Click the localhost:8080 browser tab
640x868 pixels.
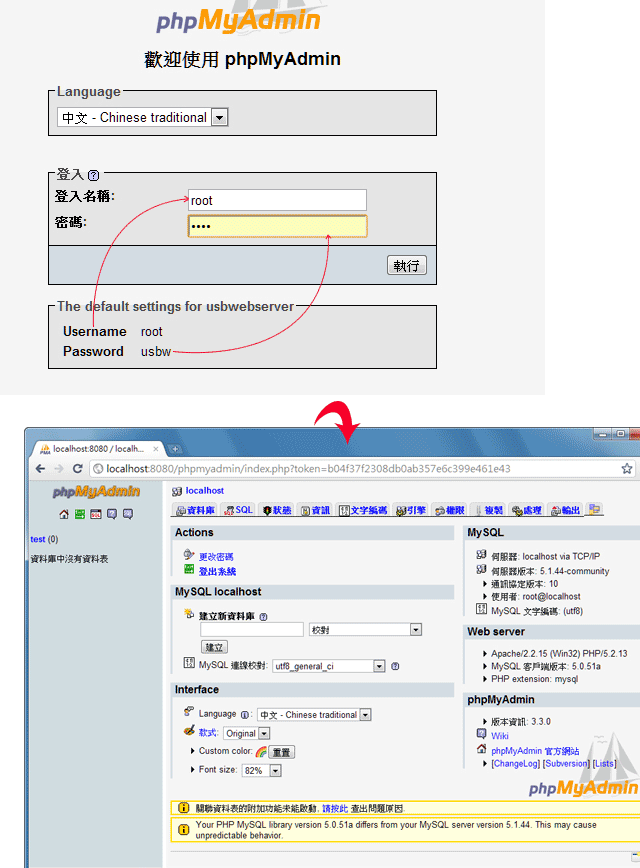(x=99, y=449)
